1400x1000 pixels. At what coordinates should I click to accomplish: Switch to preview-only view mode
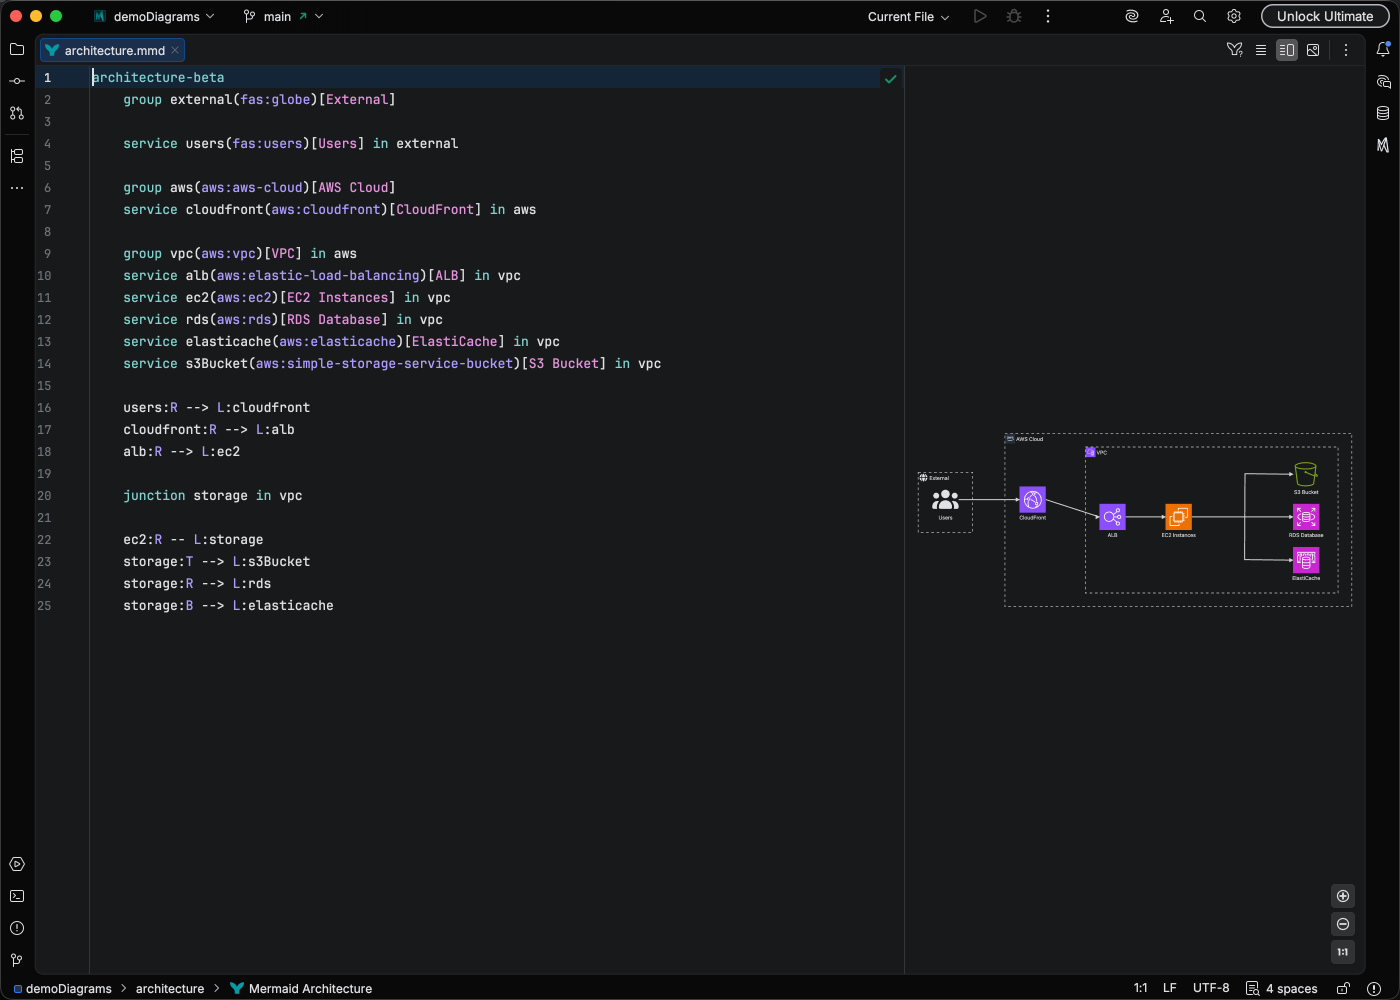[x=1313, y=50]
